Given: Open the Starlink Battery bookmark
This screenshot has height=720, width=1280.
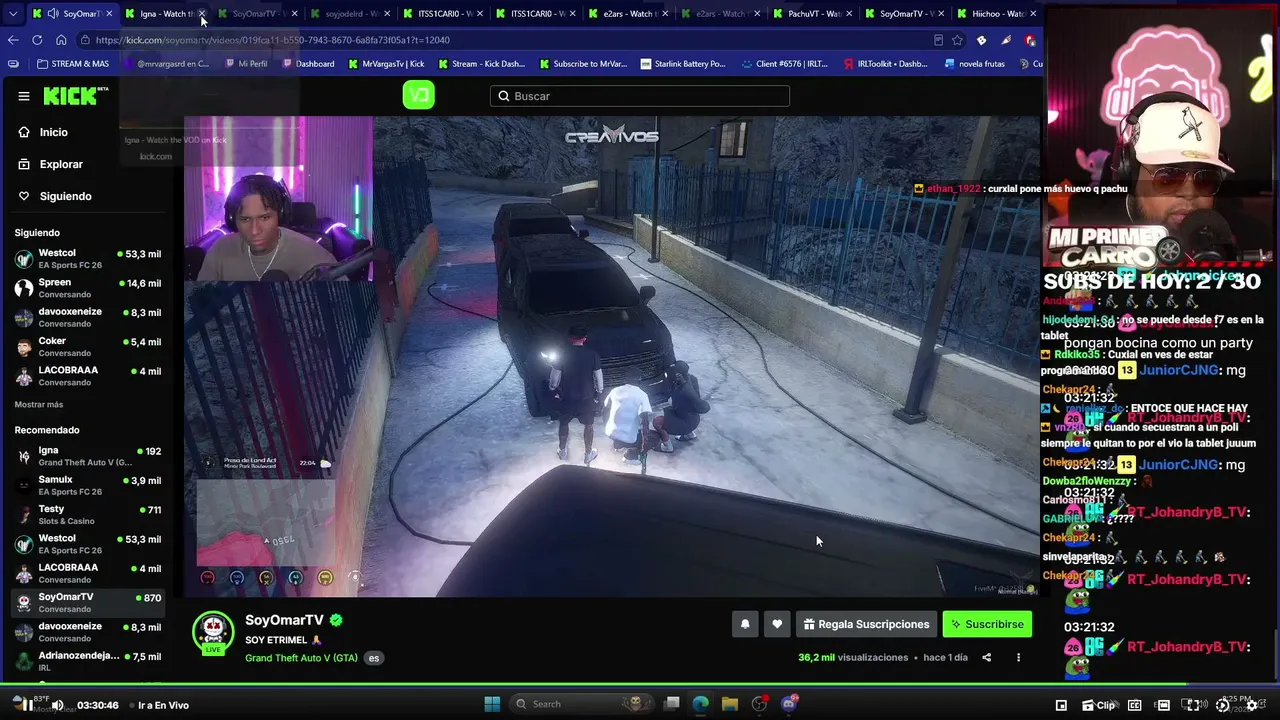Looking at the screenshot, I should (x=683, y=64).
